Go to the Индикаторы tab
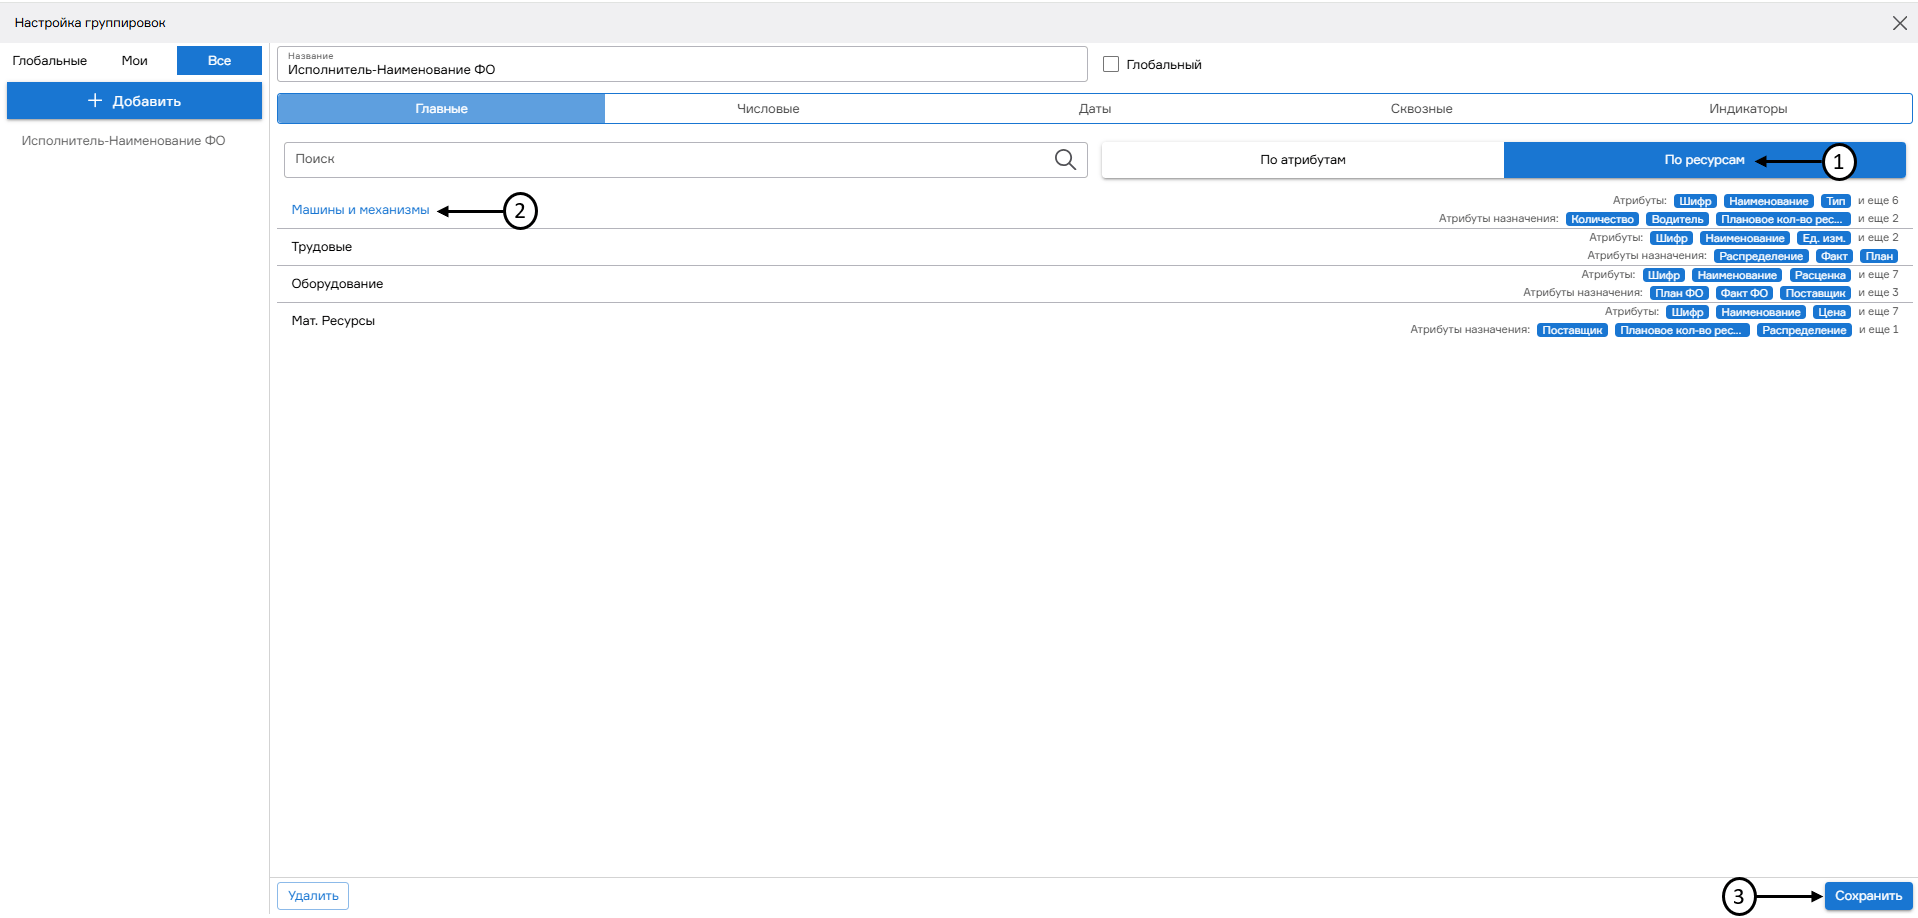 (x=1747, y=109)
